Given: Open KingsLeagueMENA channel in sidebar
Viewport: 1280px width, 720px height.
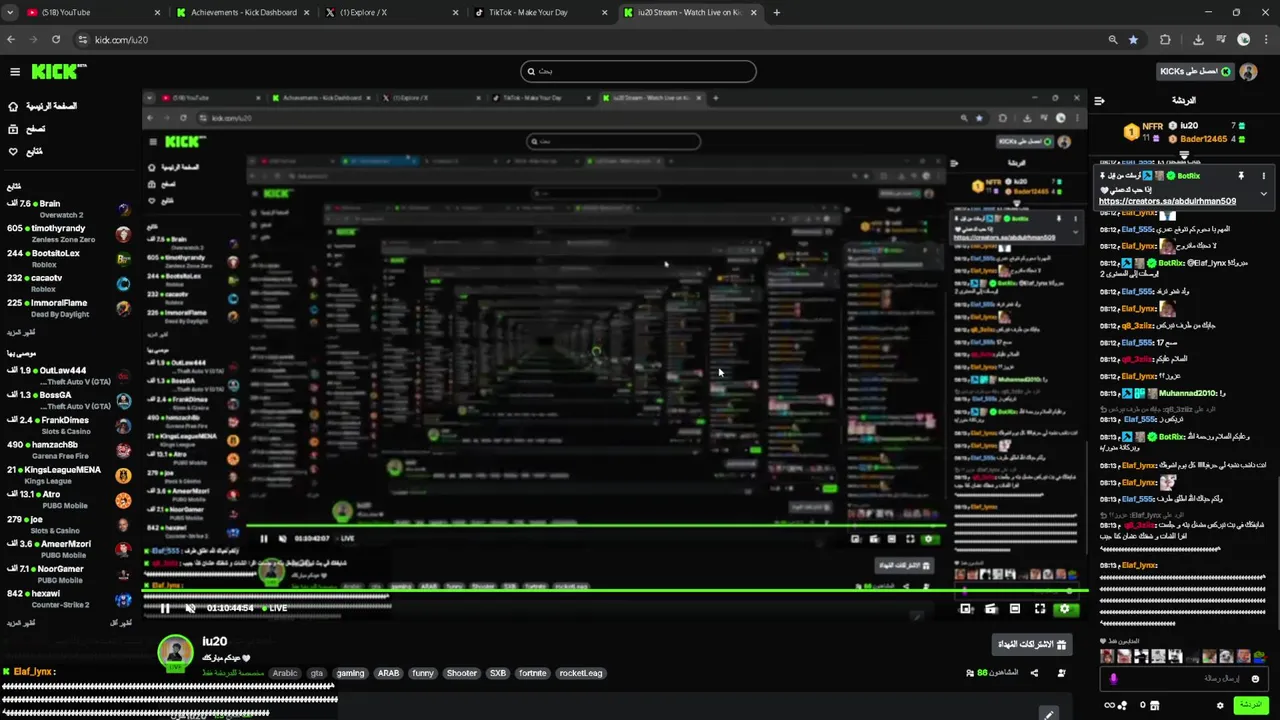Looking at the screenshot, I should coord(68,475).
